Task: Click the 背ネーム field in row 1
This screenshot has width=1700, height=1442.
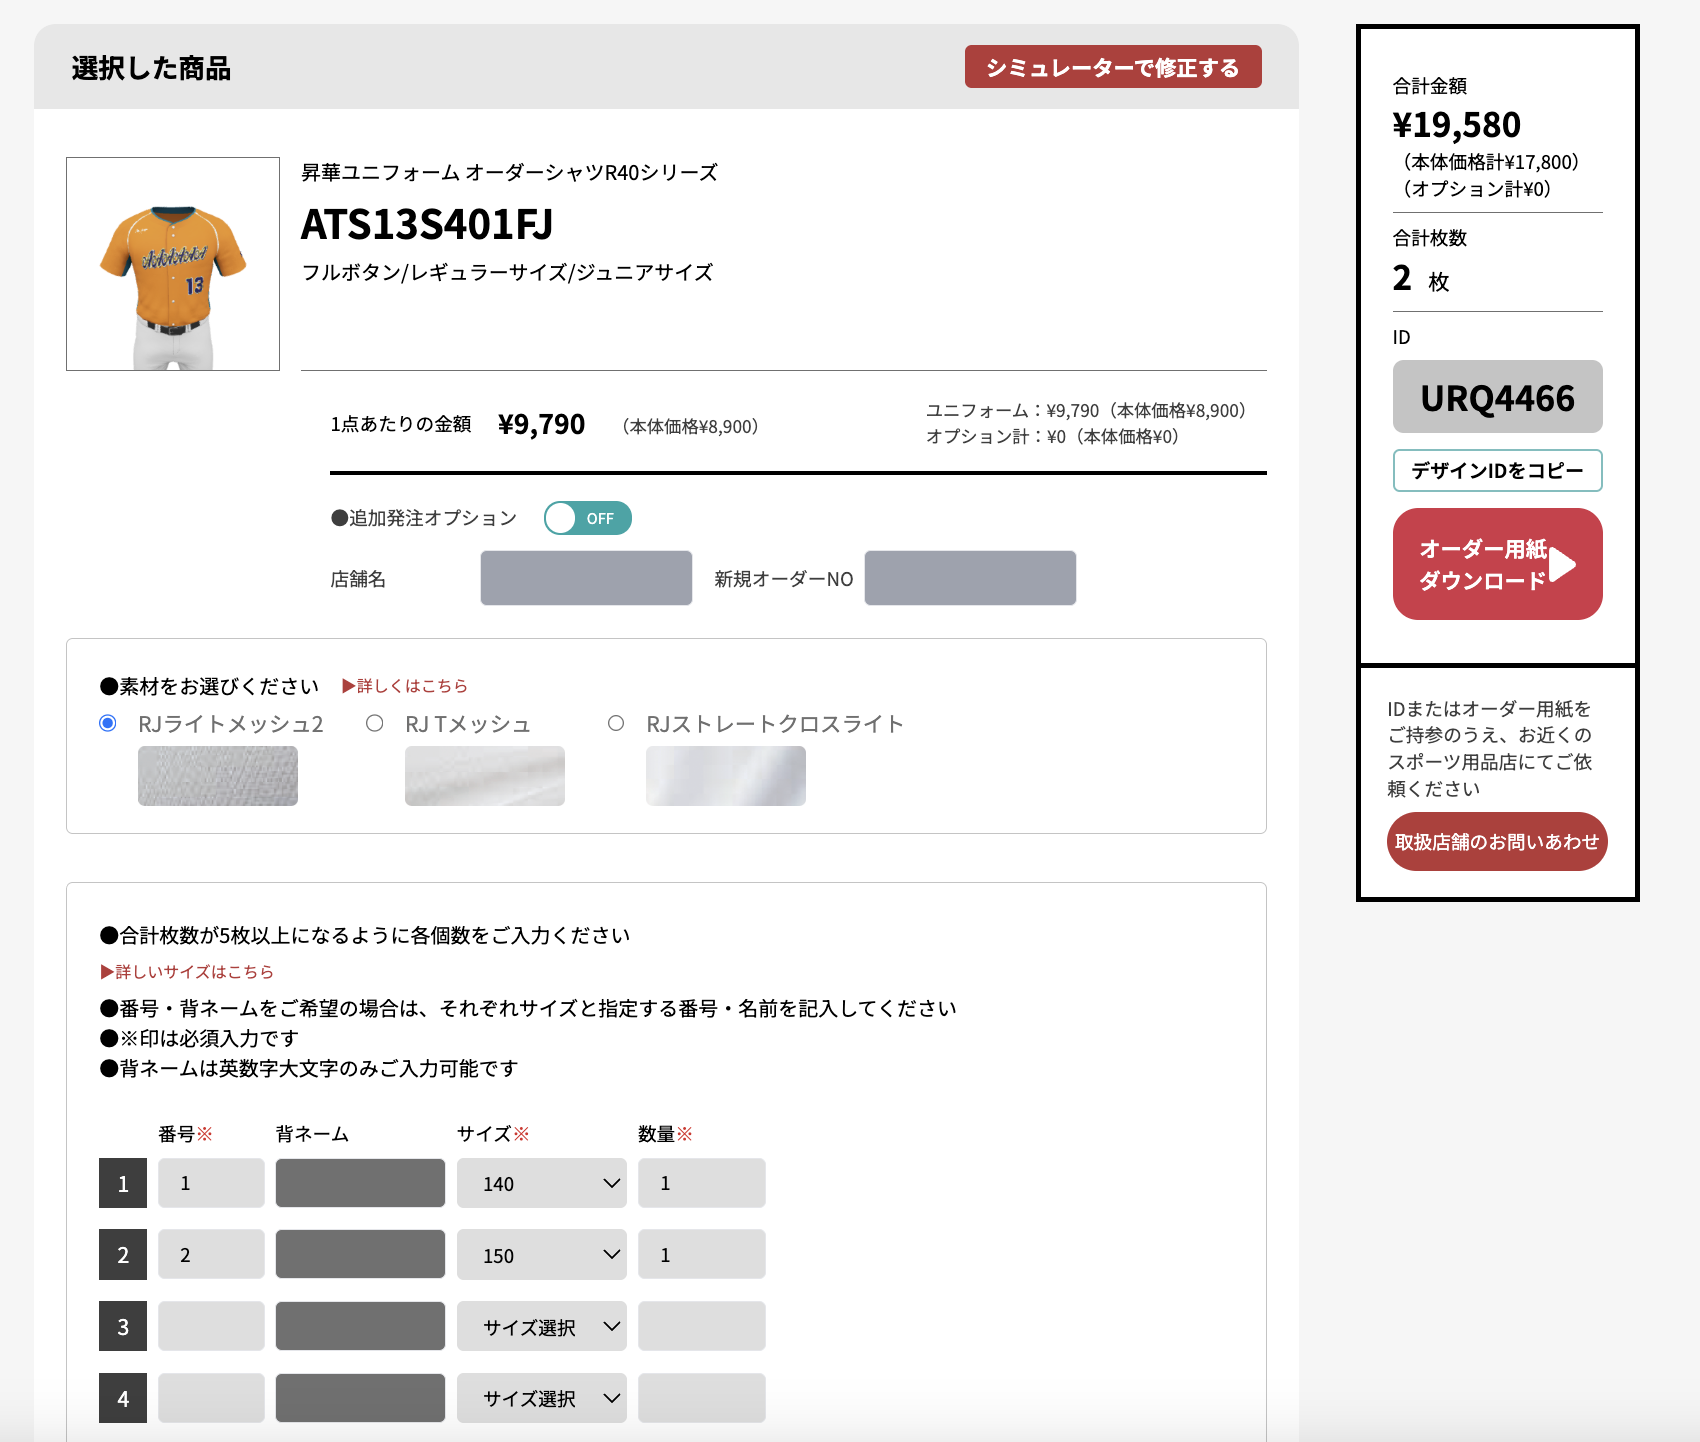Action: click(x=360, y=1183)
